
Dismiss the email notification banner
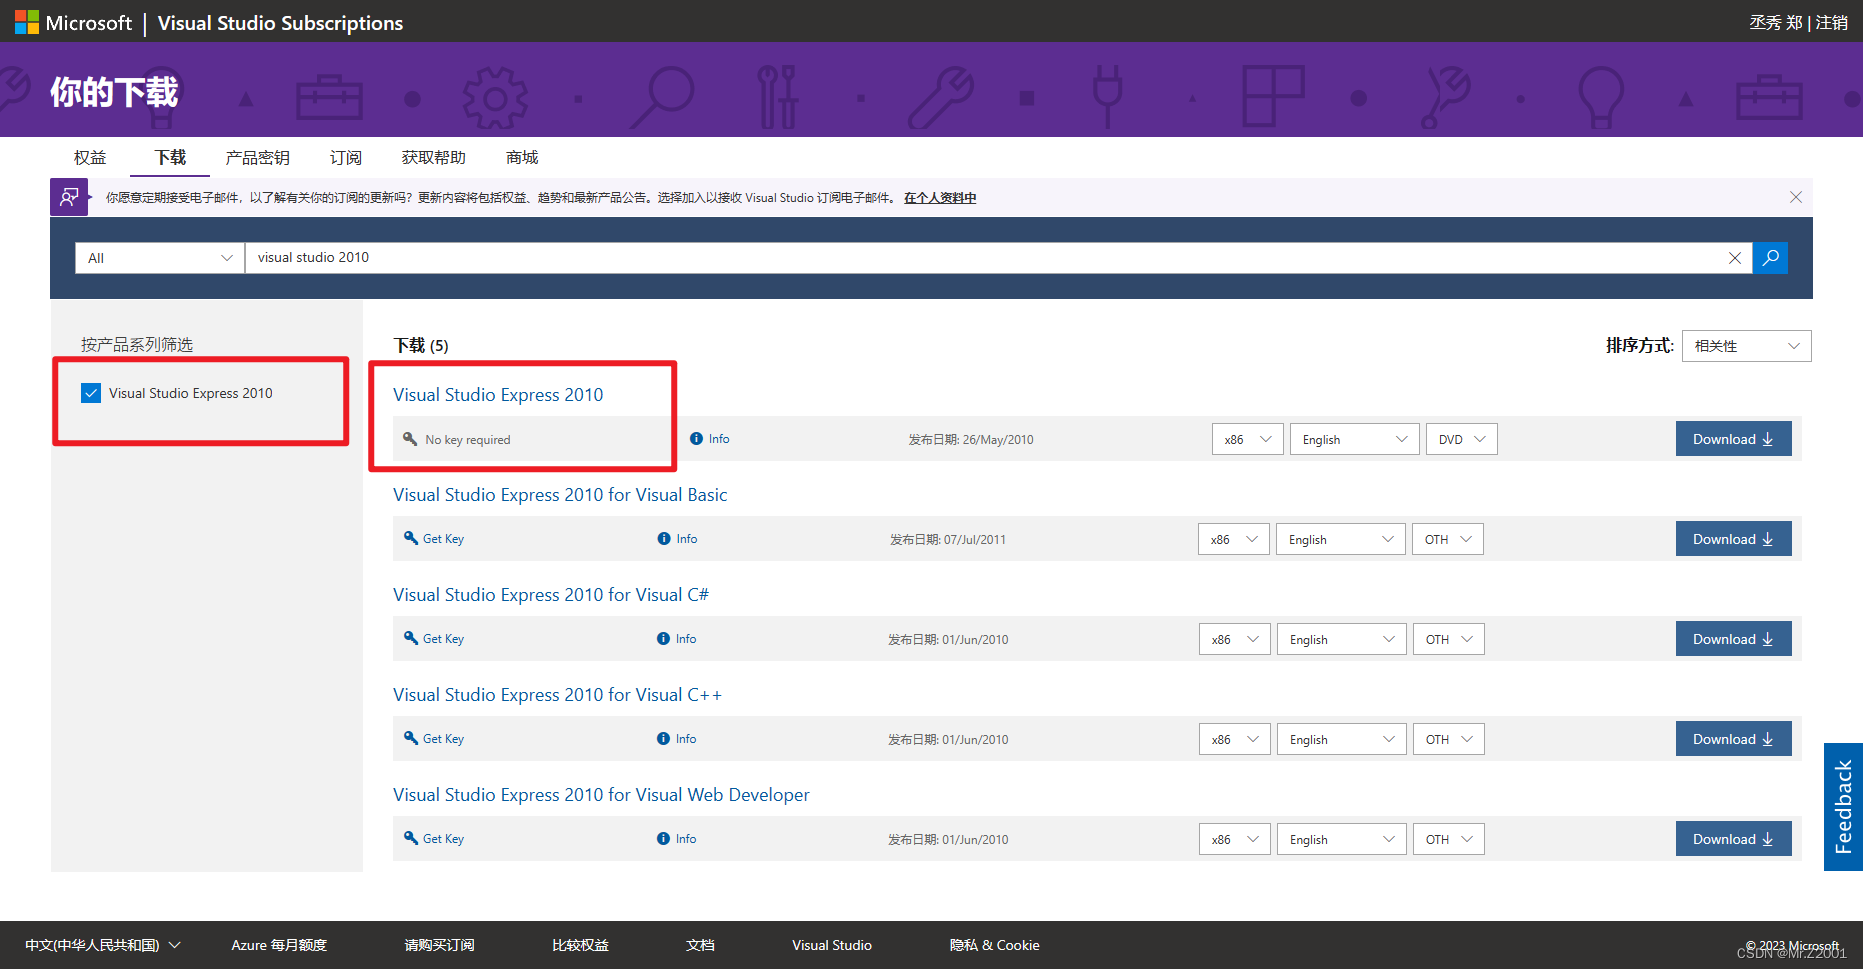pos(1796,197)
